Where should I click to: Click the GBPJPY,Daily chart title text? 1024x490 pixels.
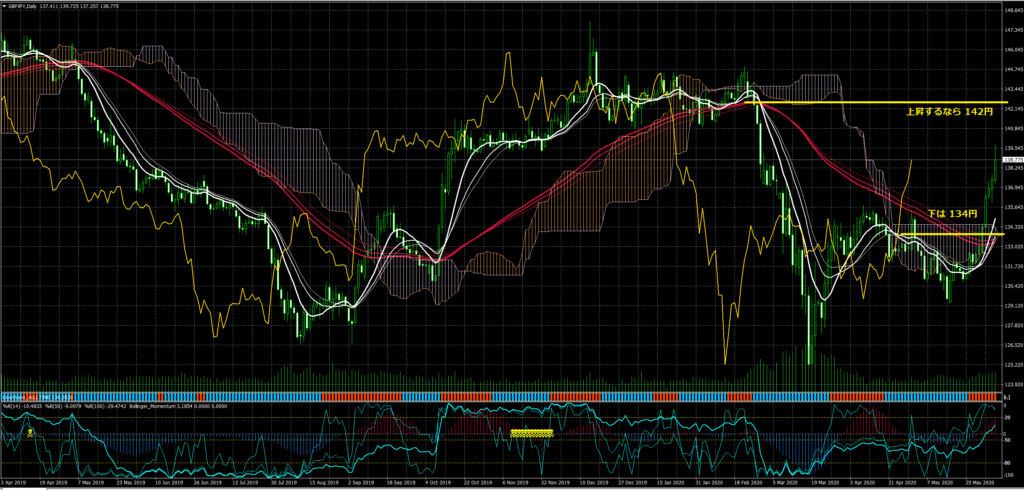pyautogui.click(x=25, y=5)
